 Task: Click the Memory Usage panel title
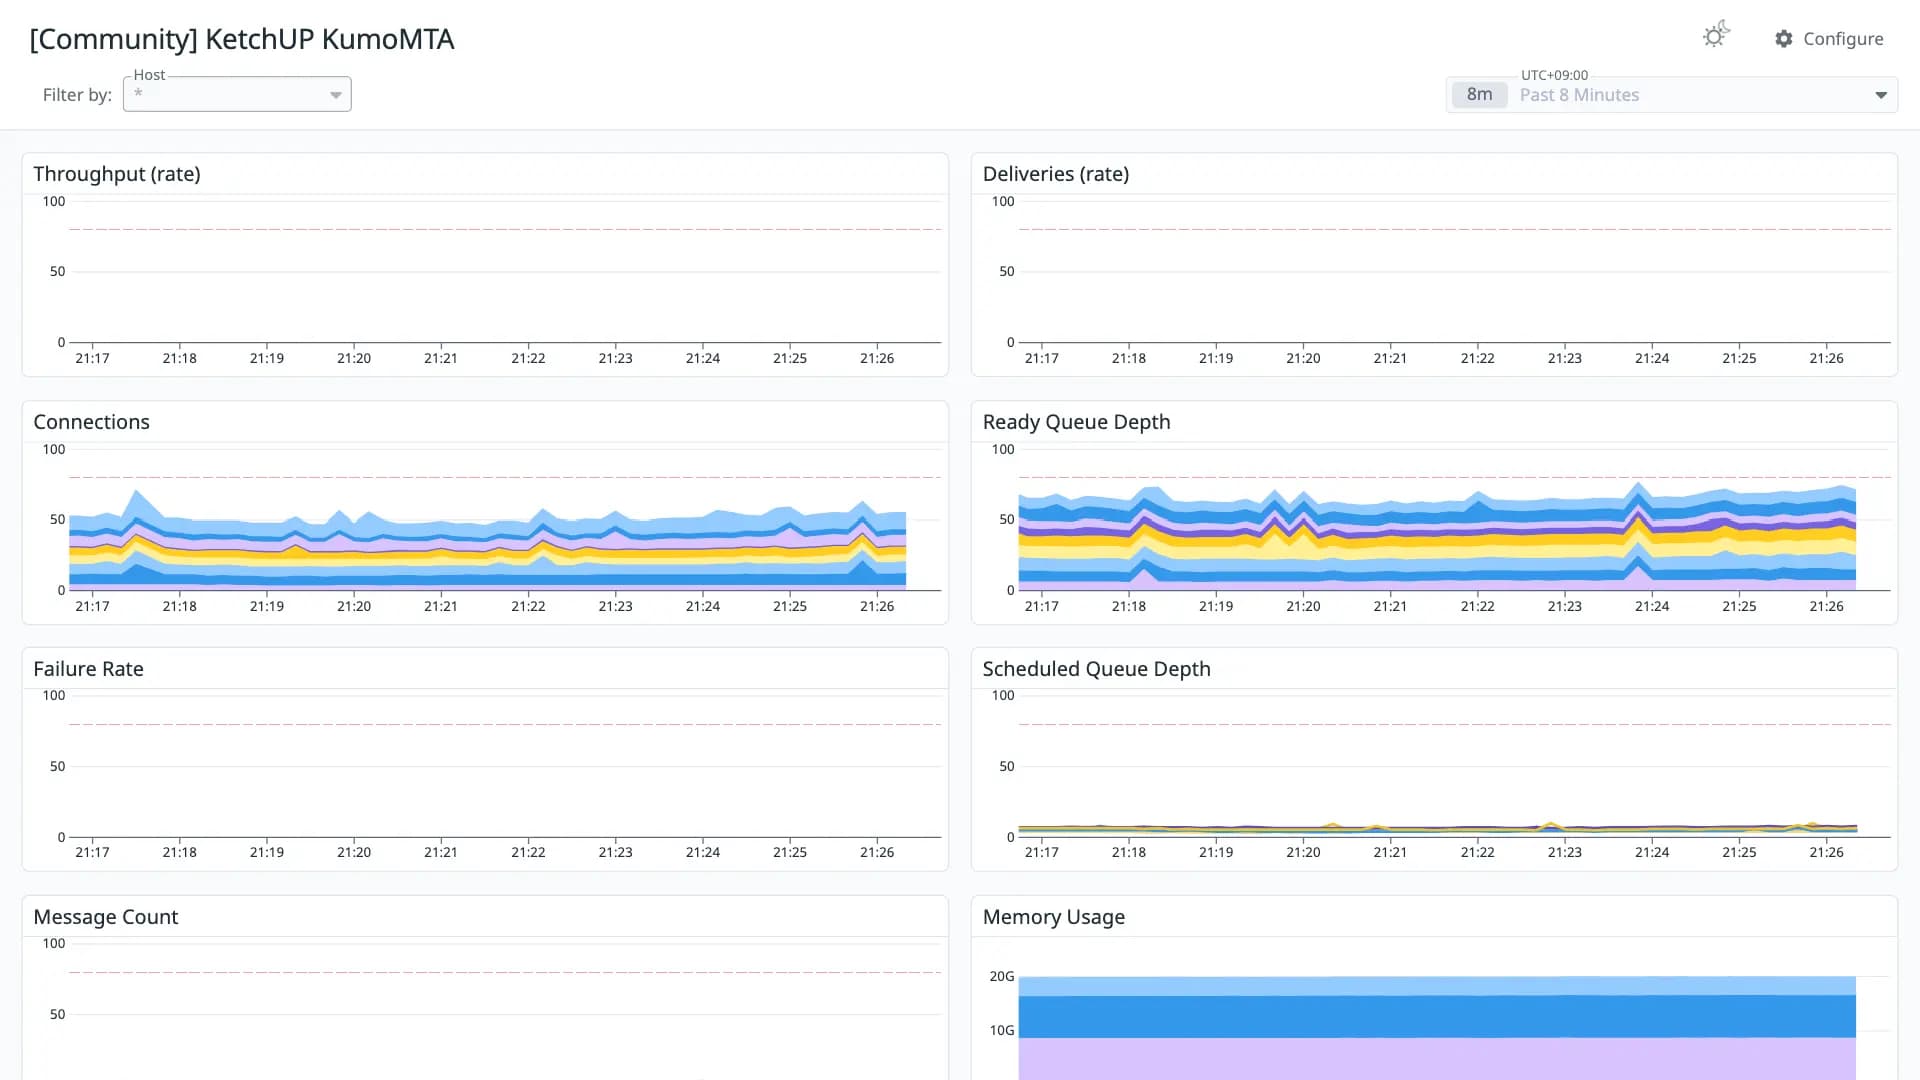point(1053,917)
